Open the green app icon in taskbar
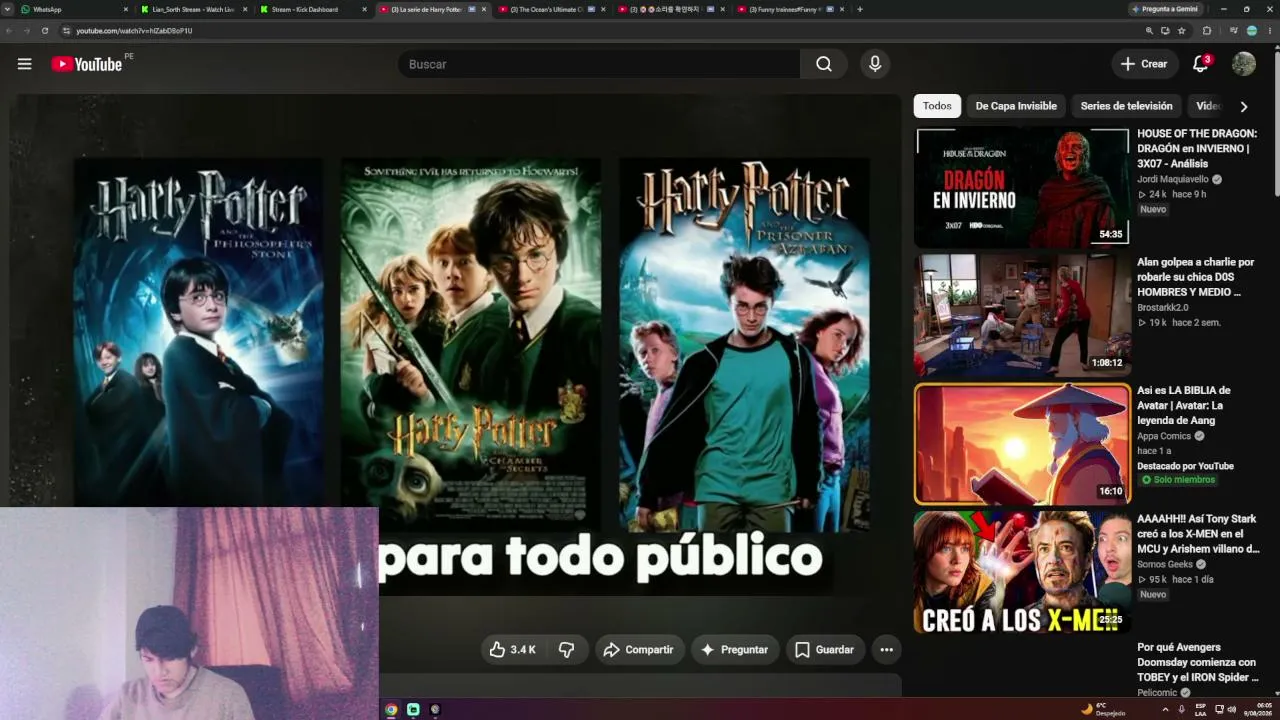1280x720 pixels. pyautogui.click(x=413, y=710)
